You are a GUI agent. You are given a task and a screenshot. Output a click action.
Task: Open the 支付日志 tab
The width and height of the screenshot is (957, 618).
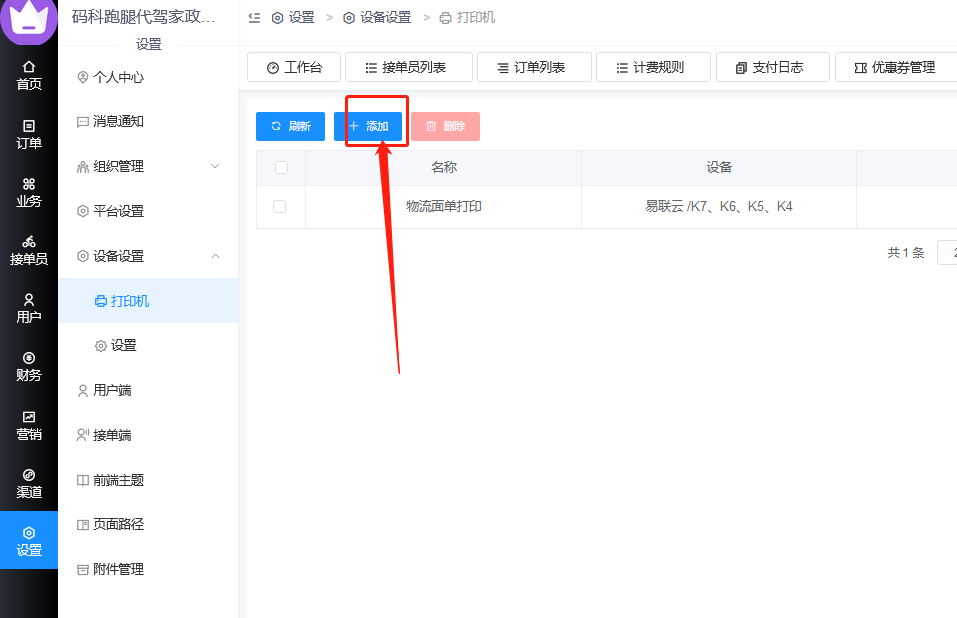tap(773, 67)
